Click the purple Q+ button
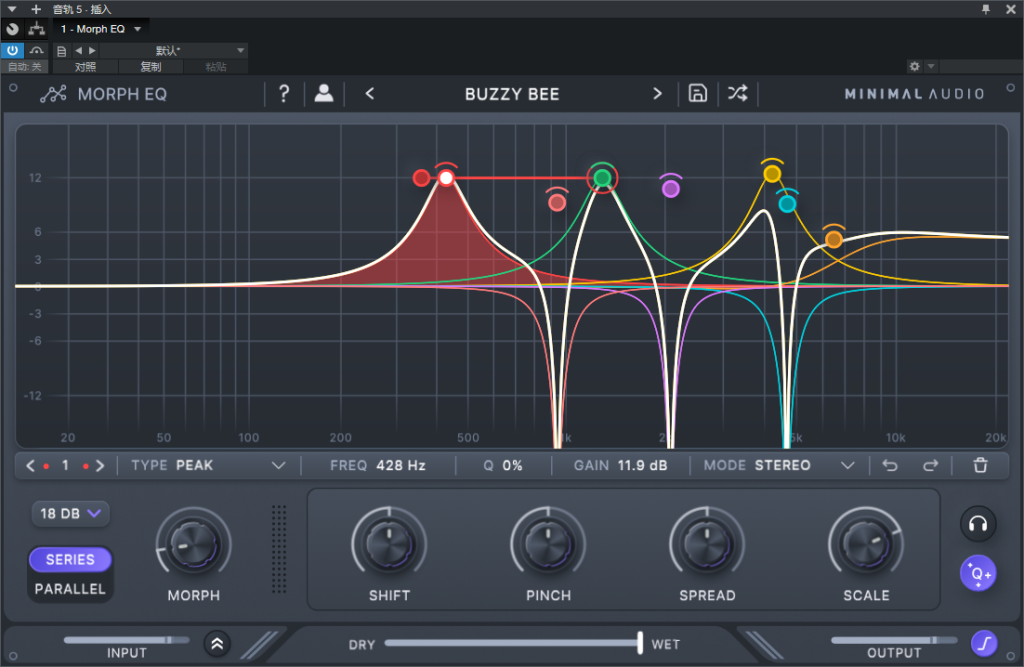Image resolution: width=1024 pixels, height=667 pixels. click(978, 574)
